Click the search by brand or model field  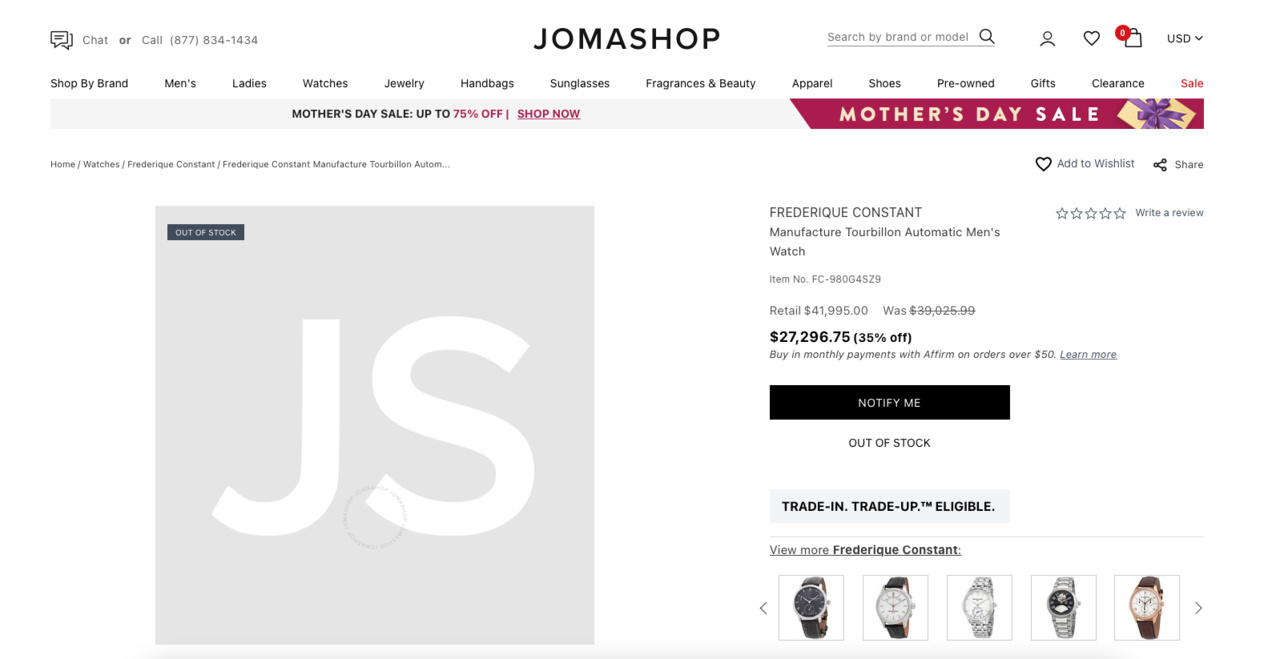click(x=897, y=37)
